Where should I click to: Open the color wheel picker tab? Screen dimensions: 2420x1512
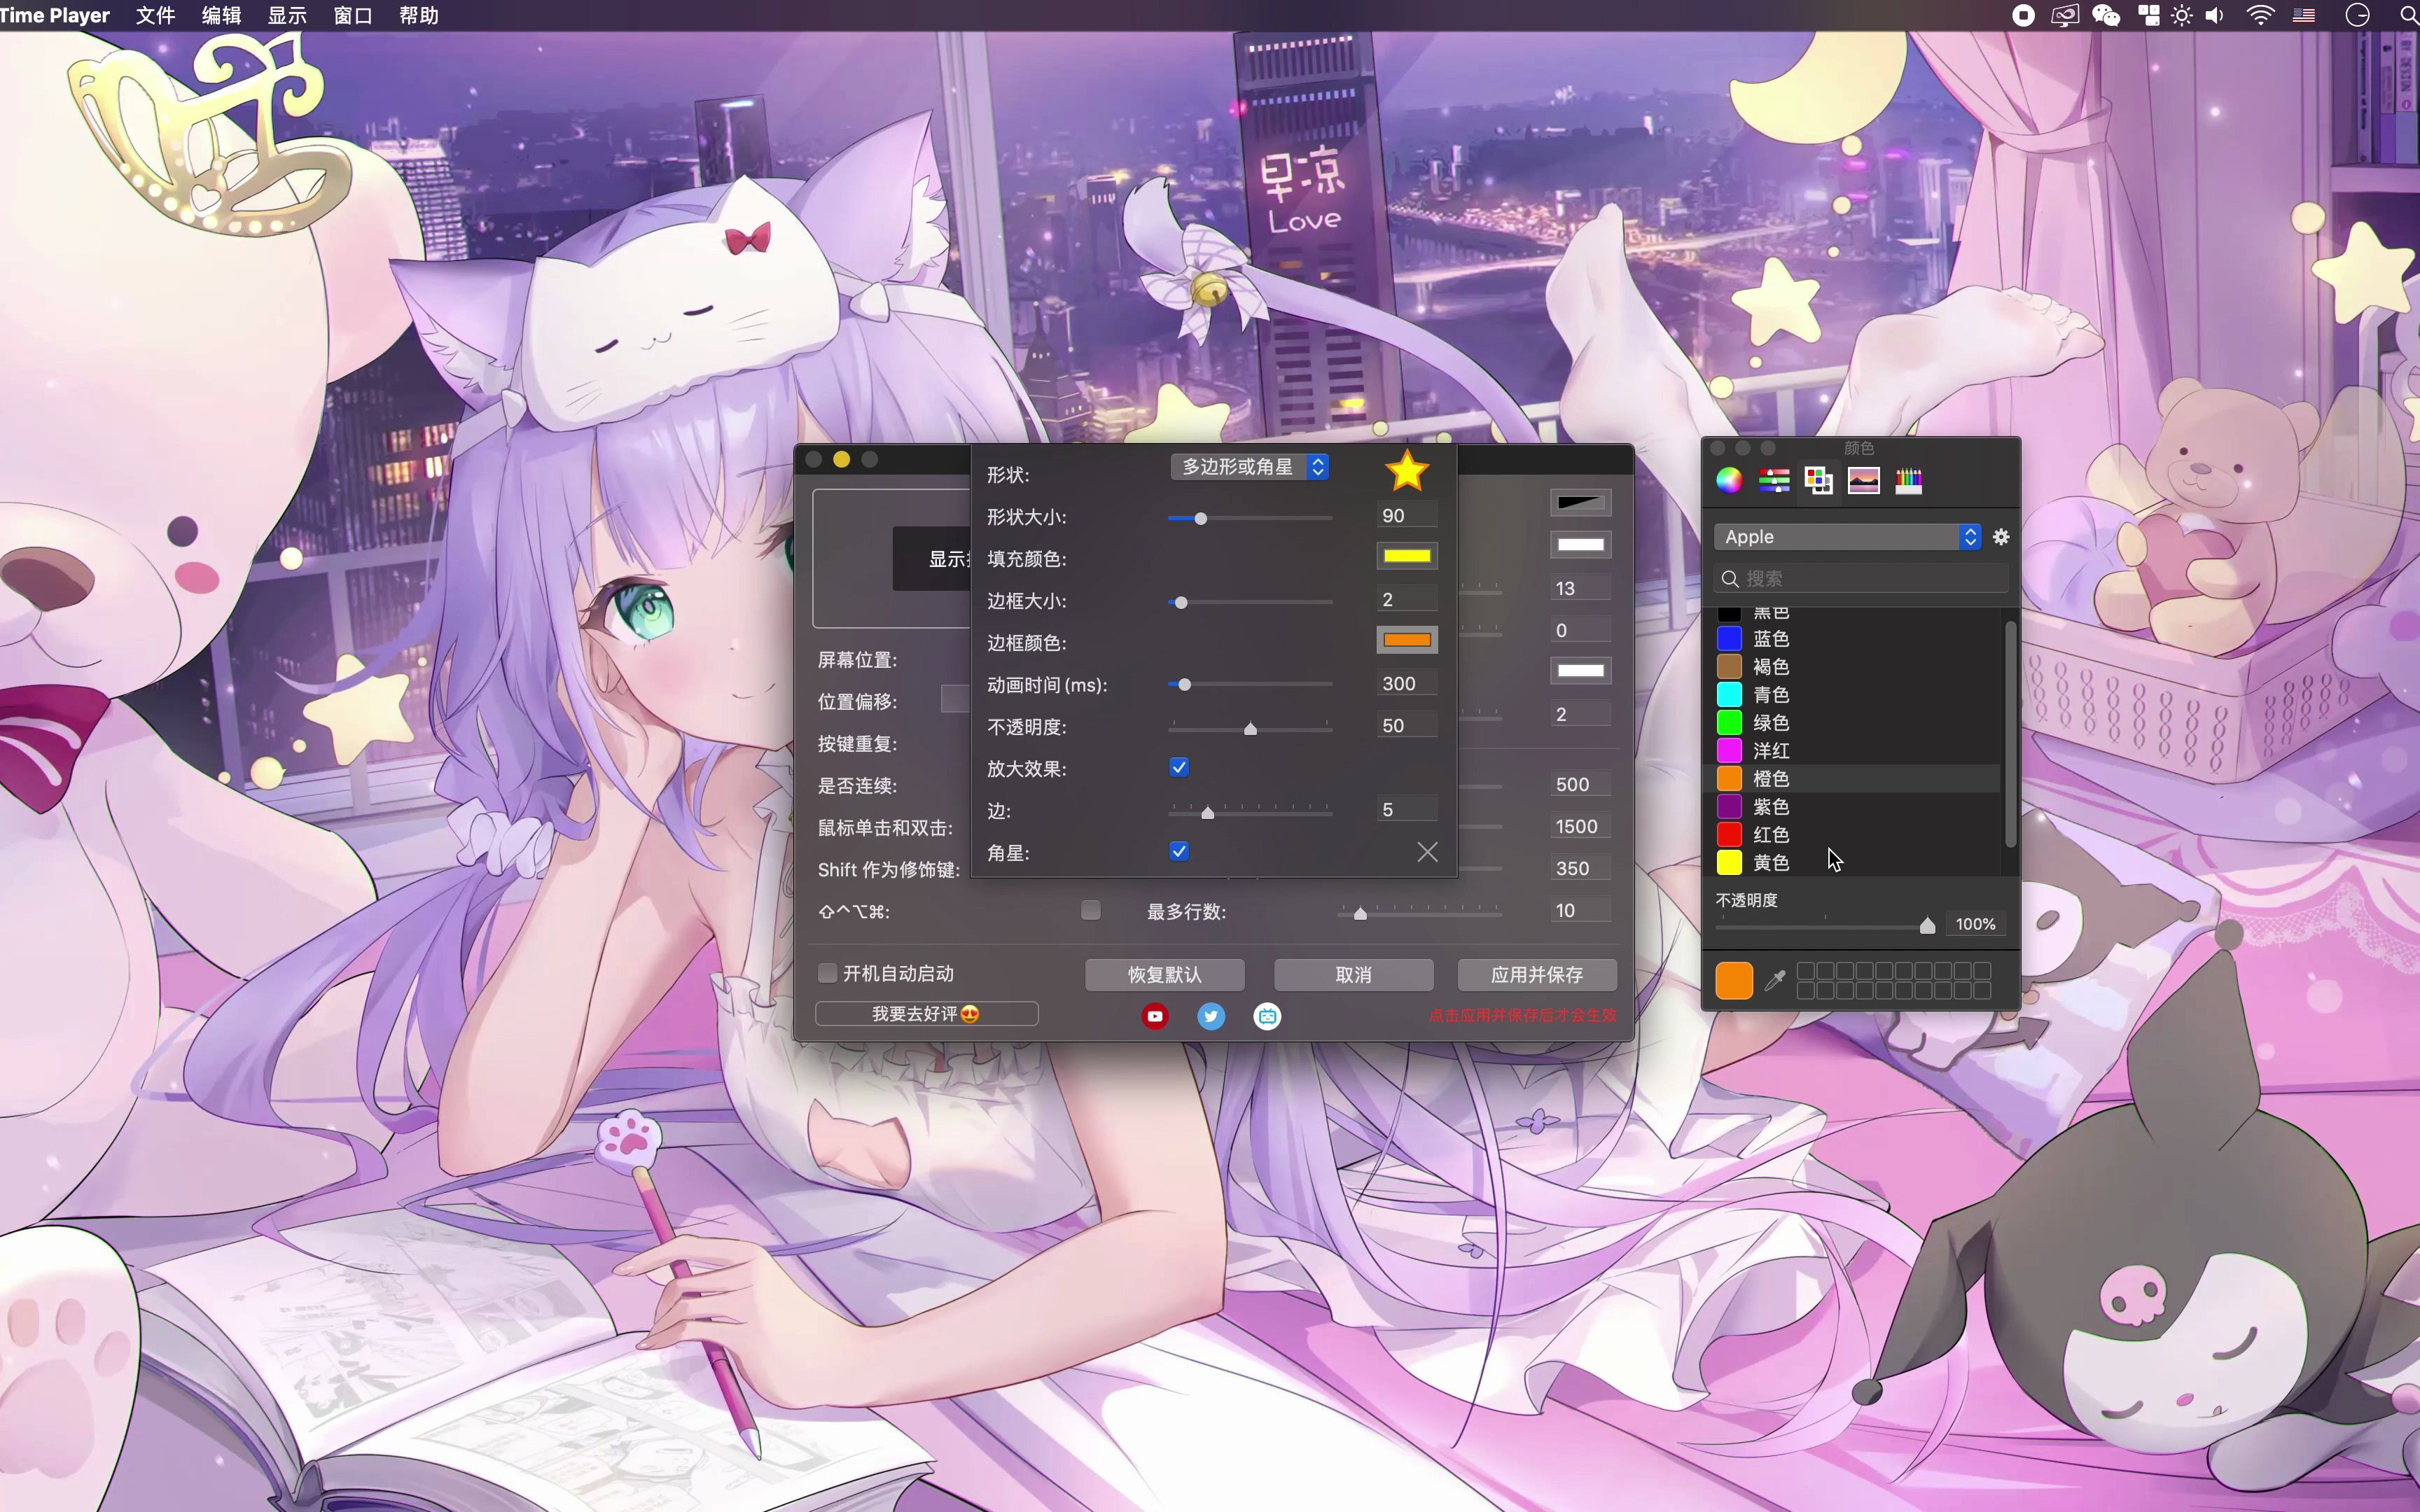1729,480
